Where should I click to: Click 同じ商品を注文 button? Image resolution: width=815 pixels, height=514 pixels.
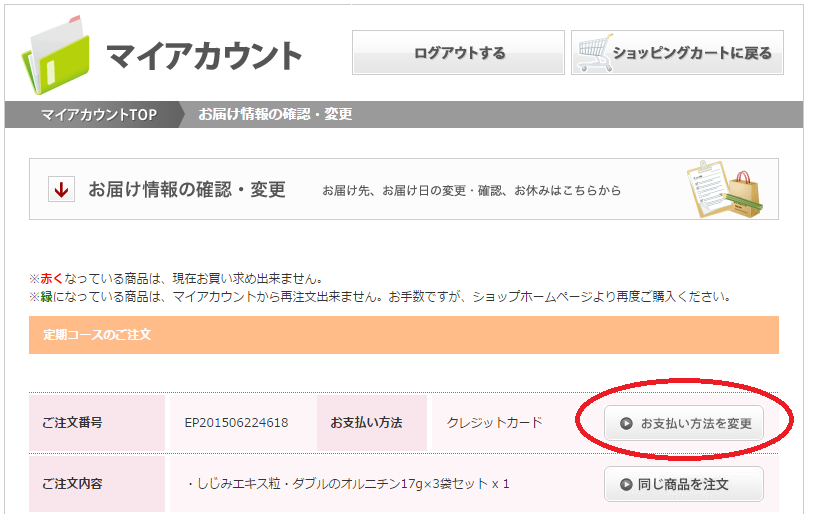[x=683, y=484]
